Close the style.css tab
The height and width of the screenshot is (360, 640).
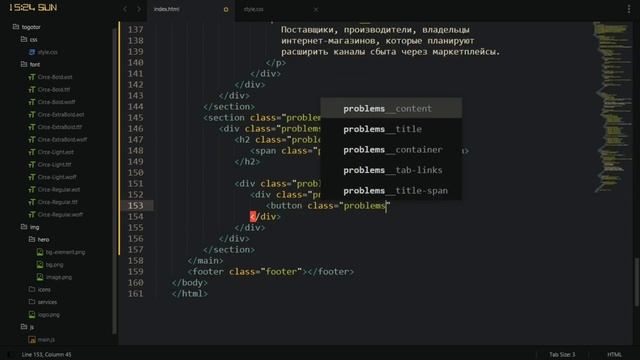click(x=316, y=9)
